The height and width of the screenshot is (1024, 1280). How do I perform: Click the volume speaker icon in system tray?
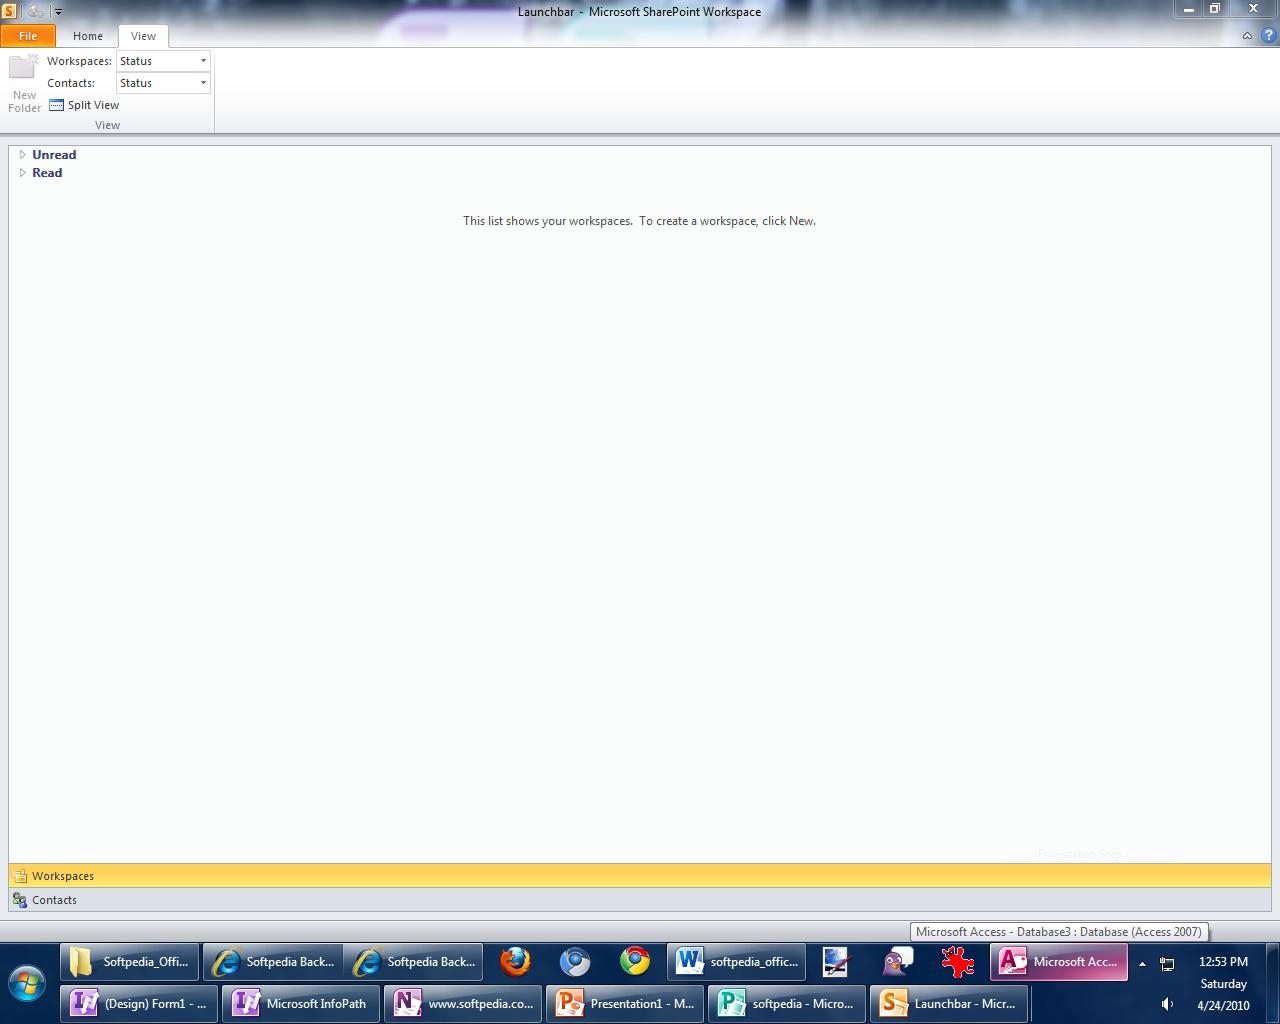pos(1167,1004)
